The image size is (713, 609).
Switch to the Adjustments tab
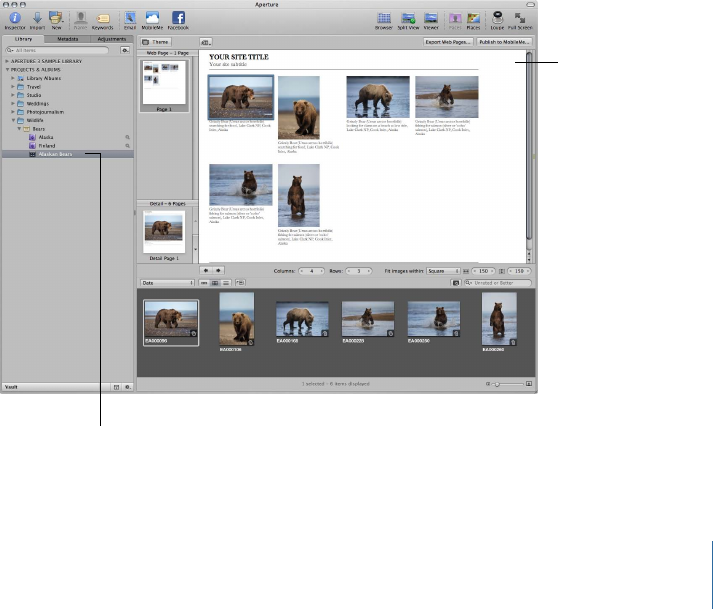(x=112, y=39)
